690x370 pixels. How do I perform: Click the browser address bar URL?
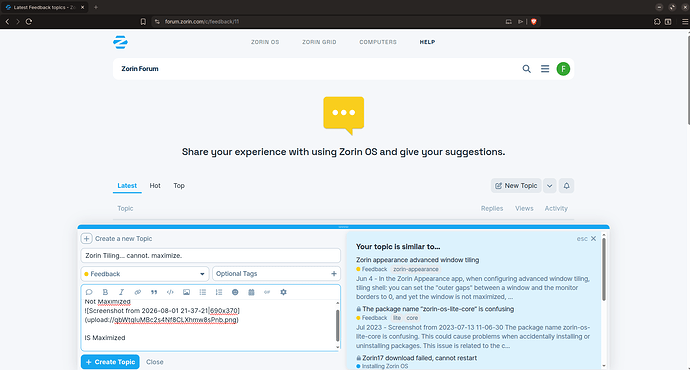click(x=202, y=22)
